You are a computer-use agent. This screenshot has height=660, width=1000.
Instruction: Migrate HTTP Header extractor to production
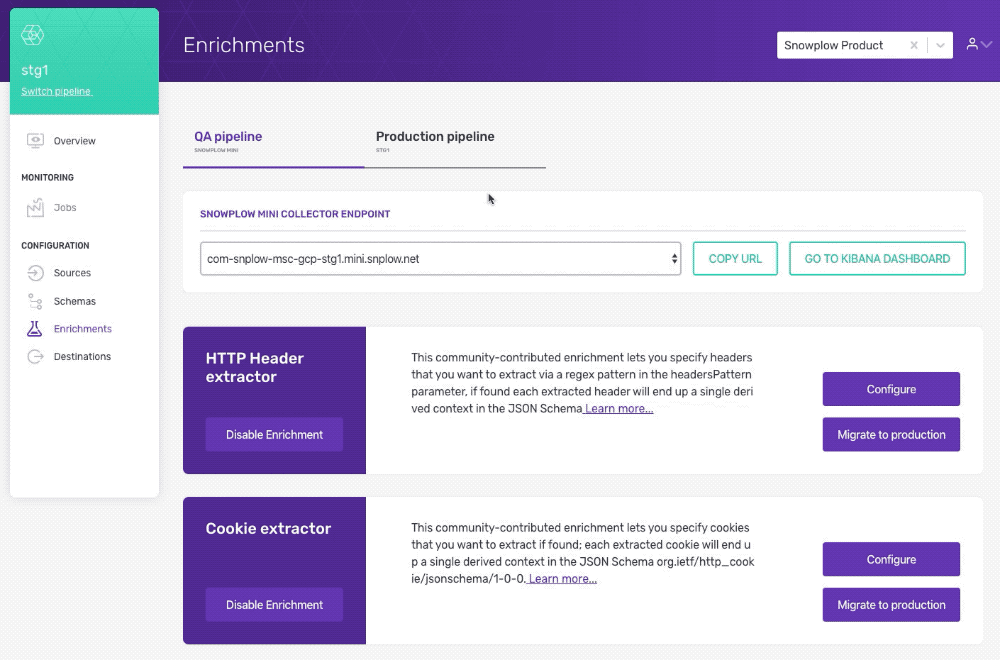point(891,434)
